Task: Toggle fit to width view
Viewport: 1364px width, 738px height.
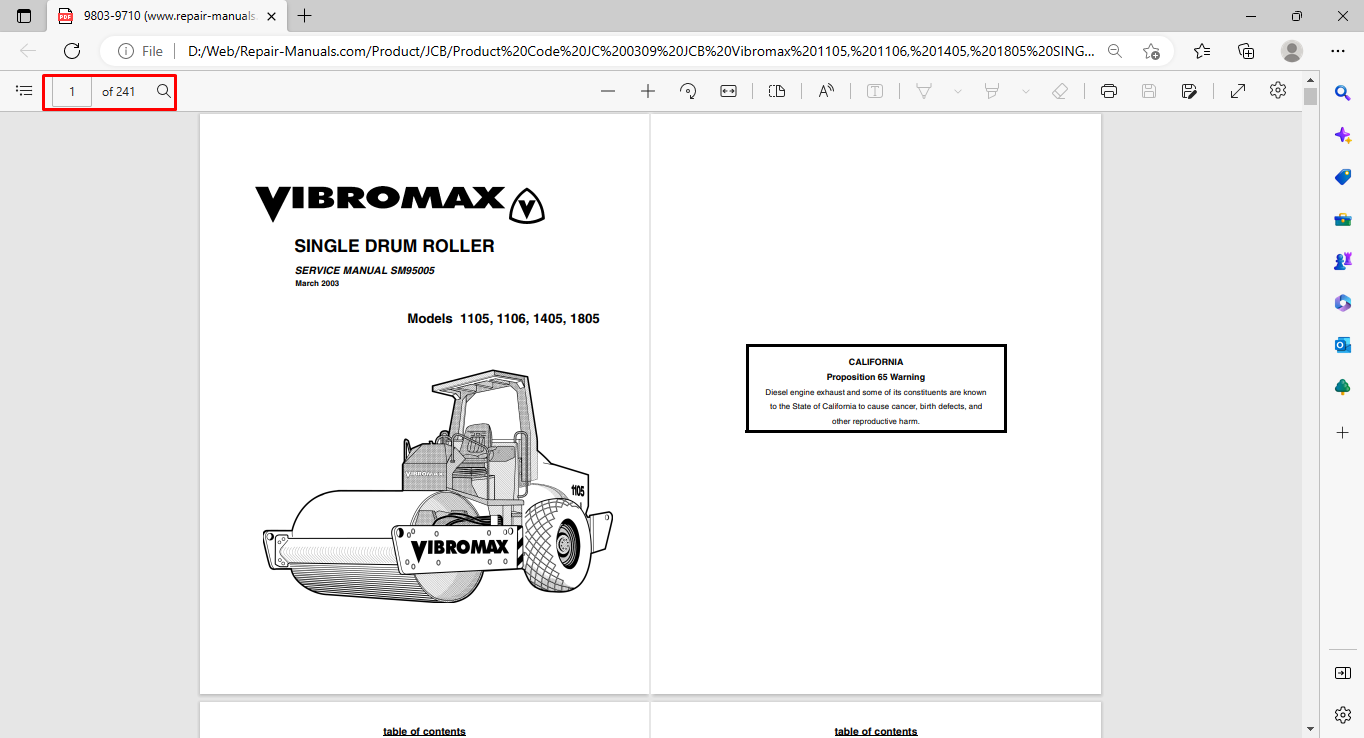Action: click(x=728, y=91)
